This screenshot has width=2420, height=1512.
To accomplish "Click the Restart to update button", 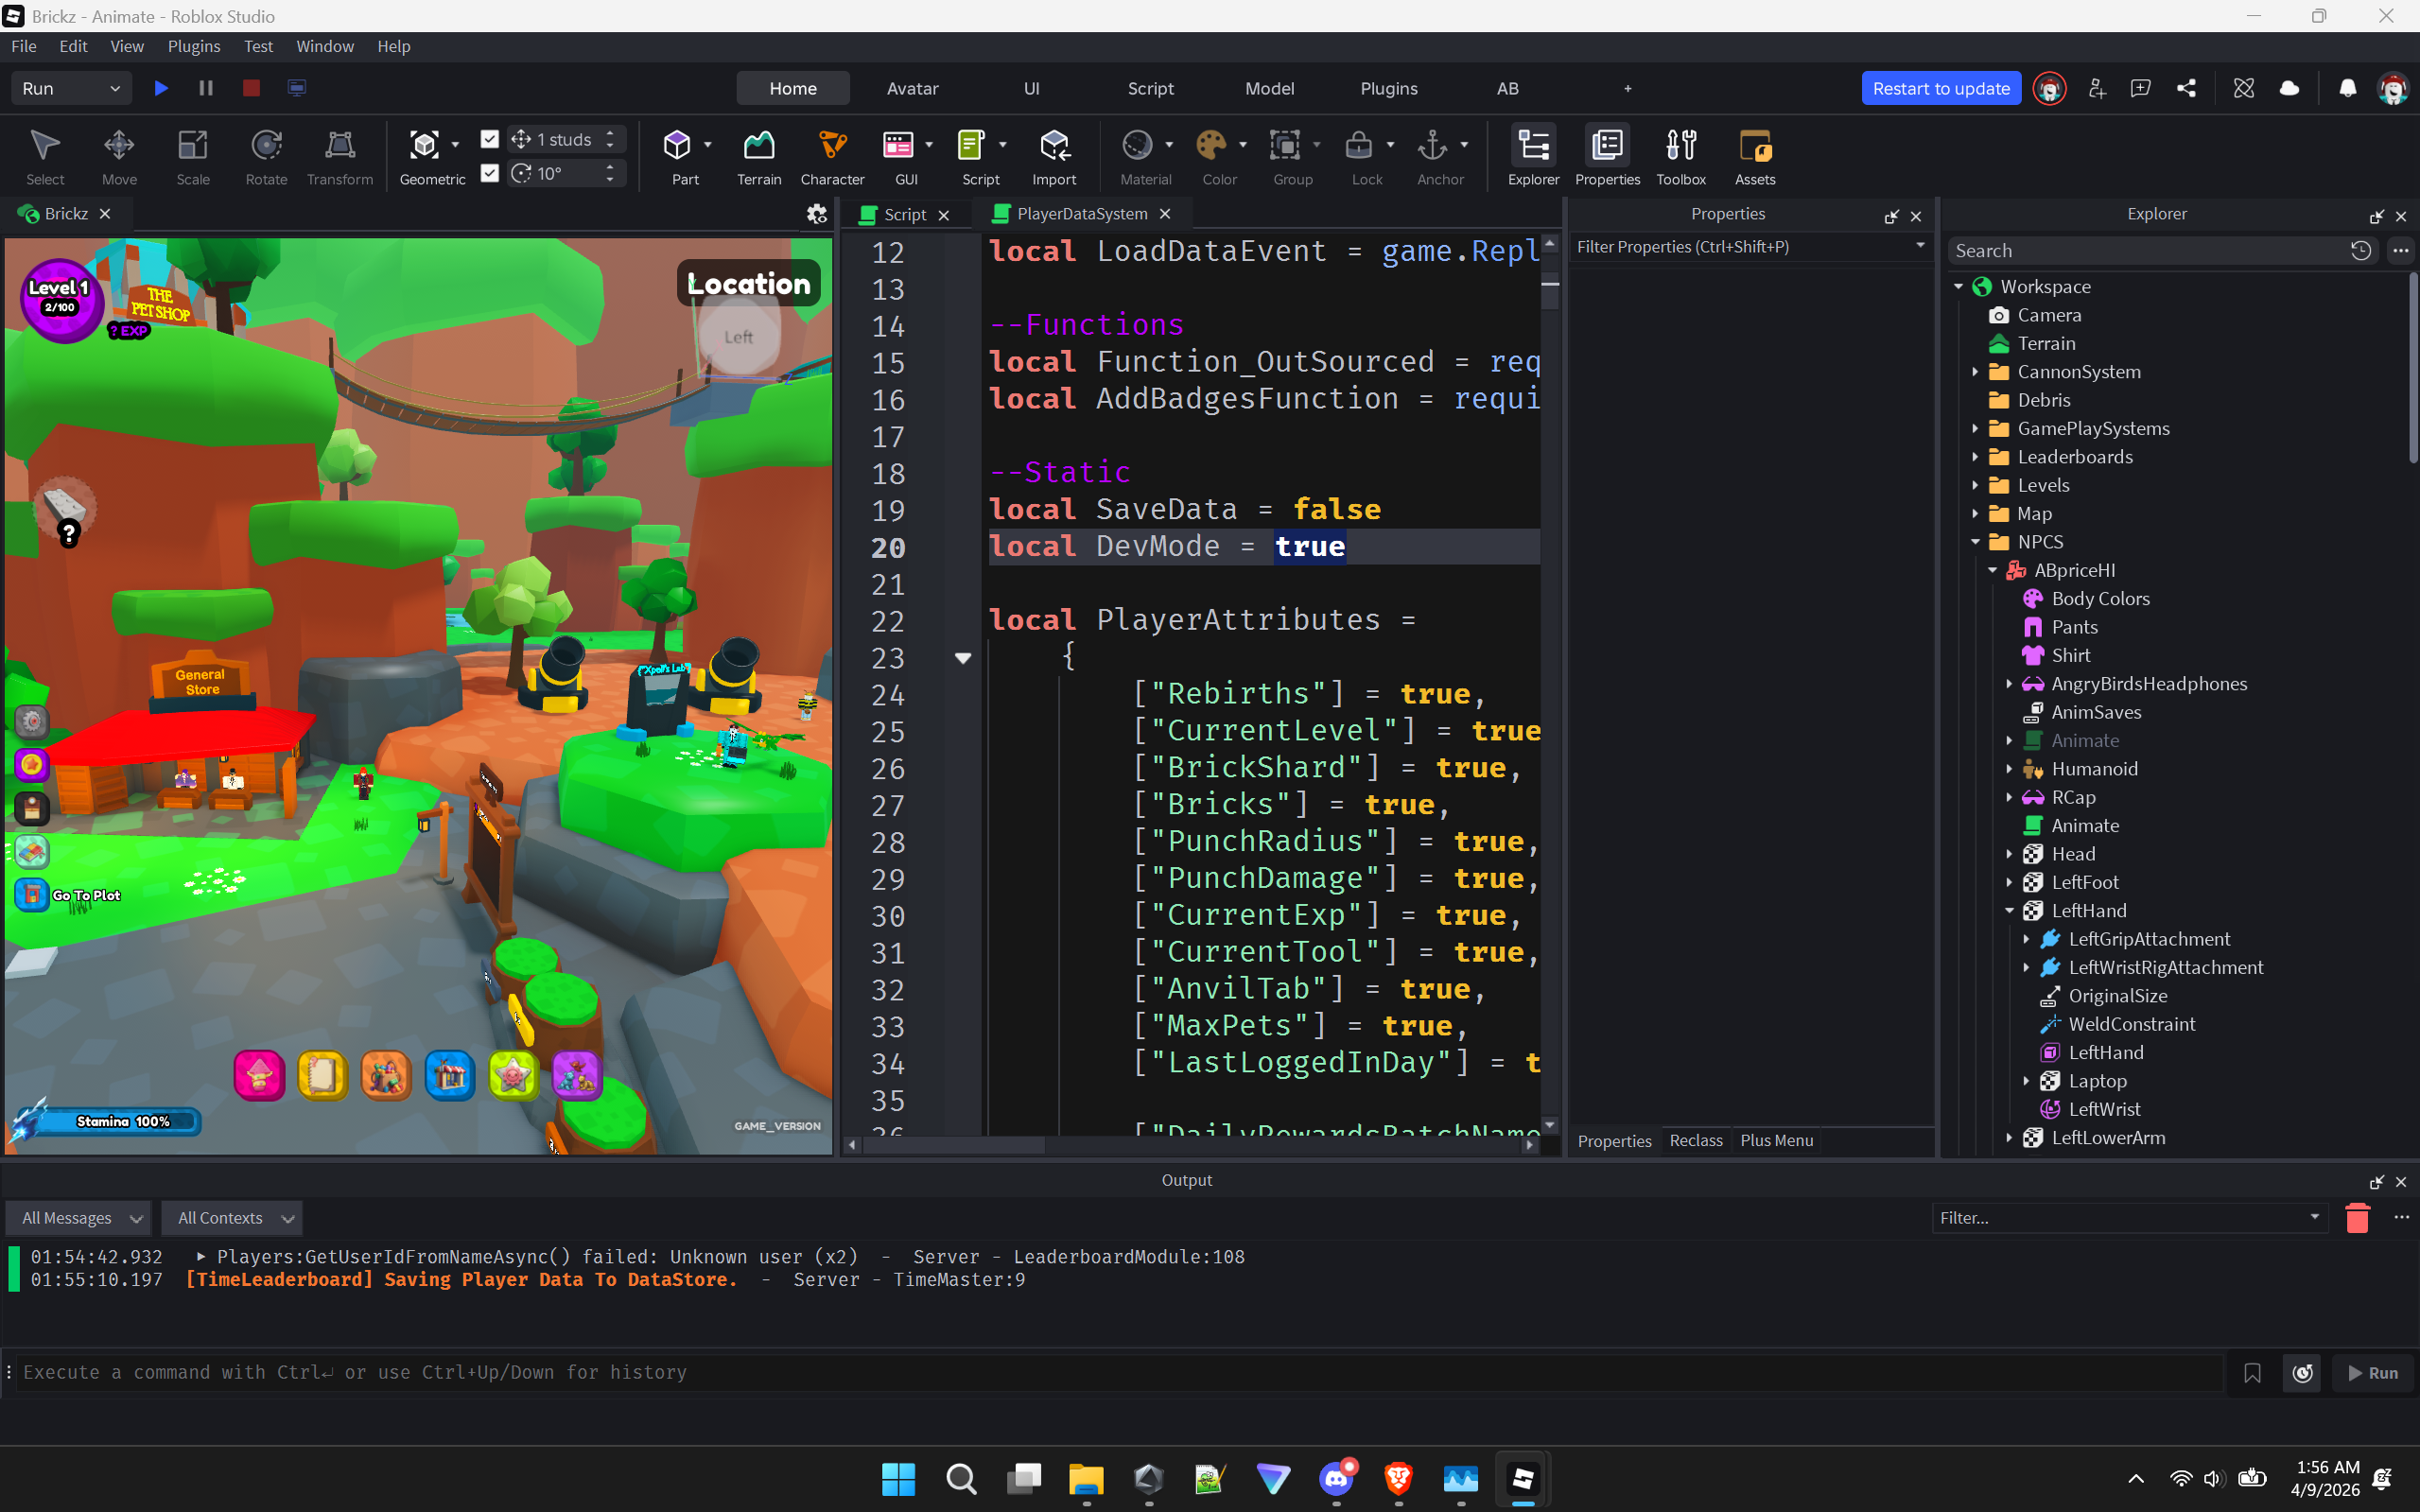I will (1941, 88).
